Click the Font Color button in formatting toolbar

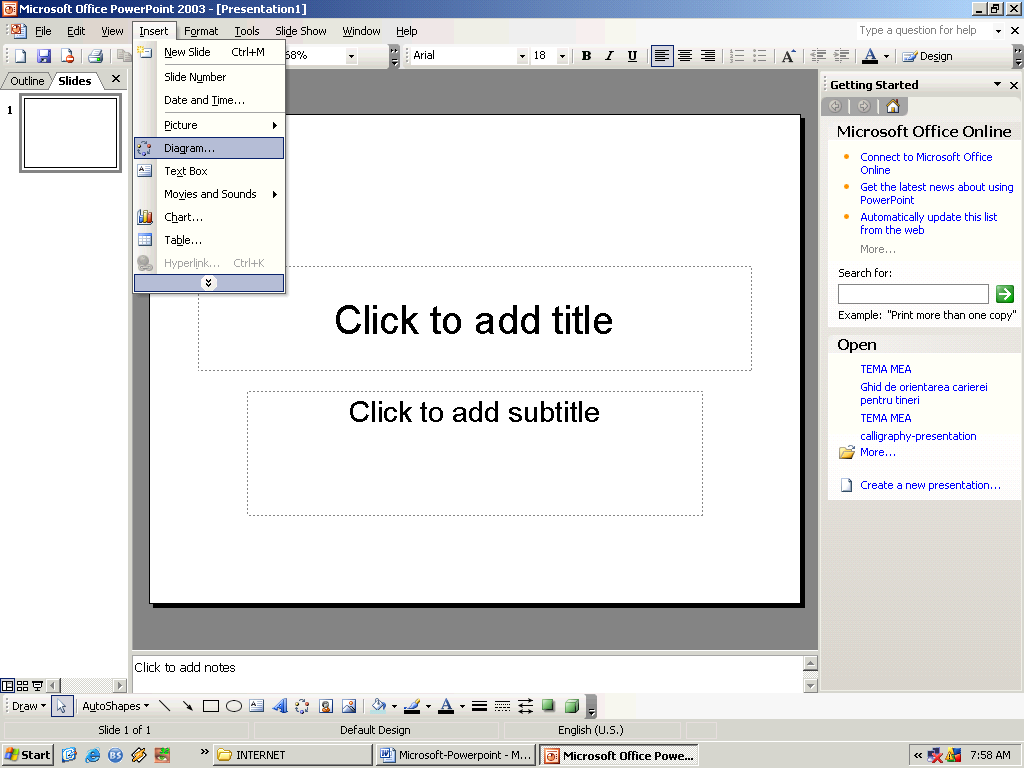pos(870,56)
